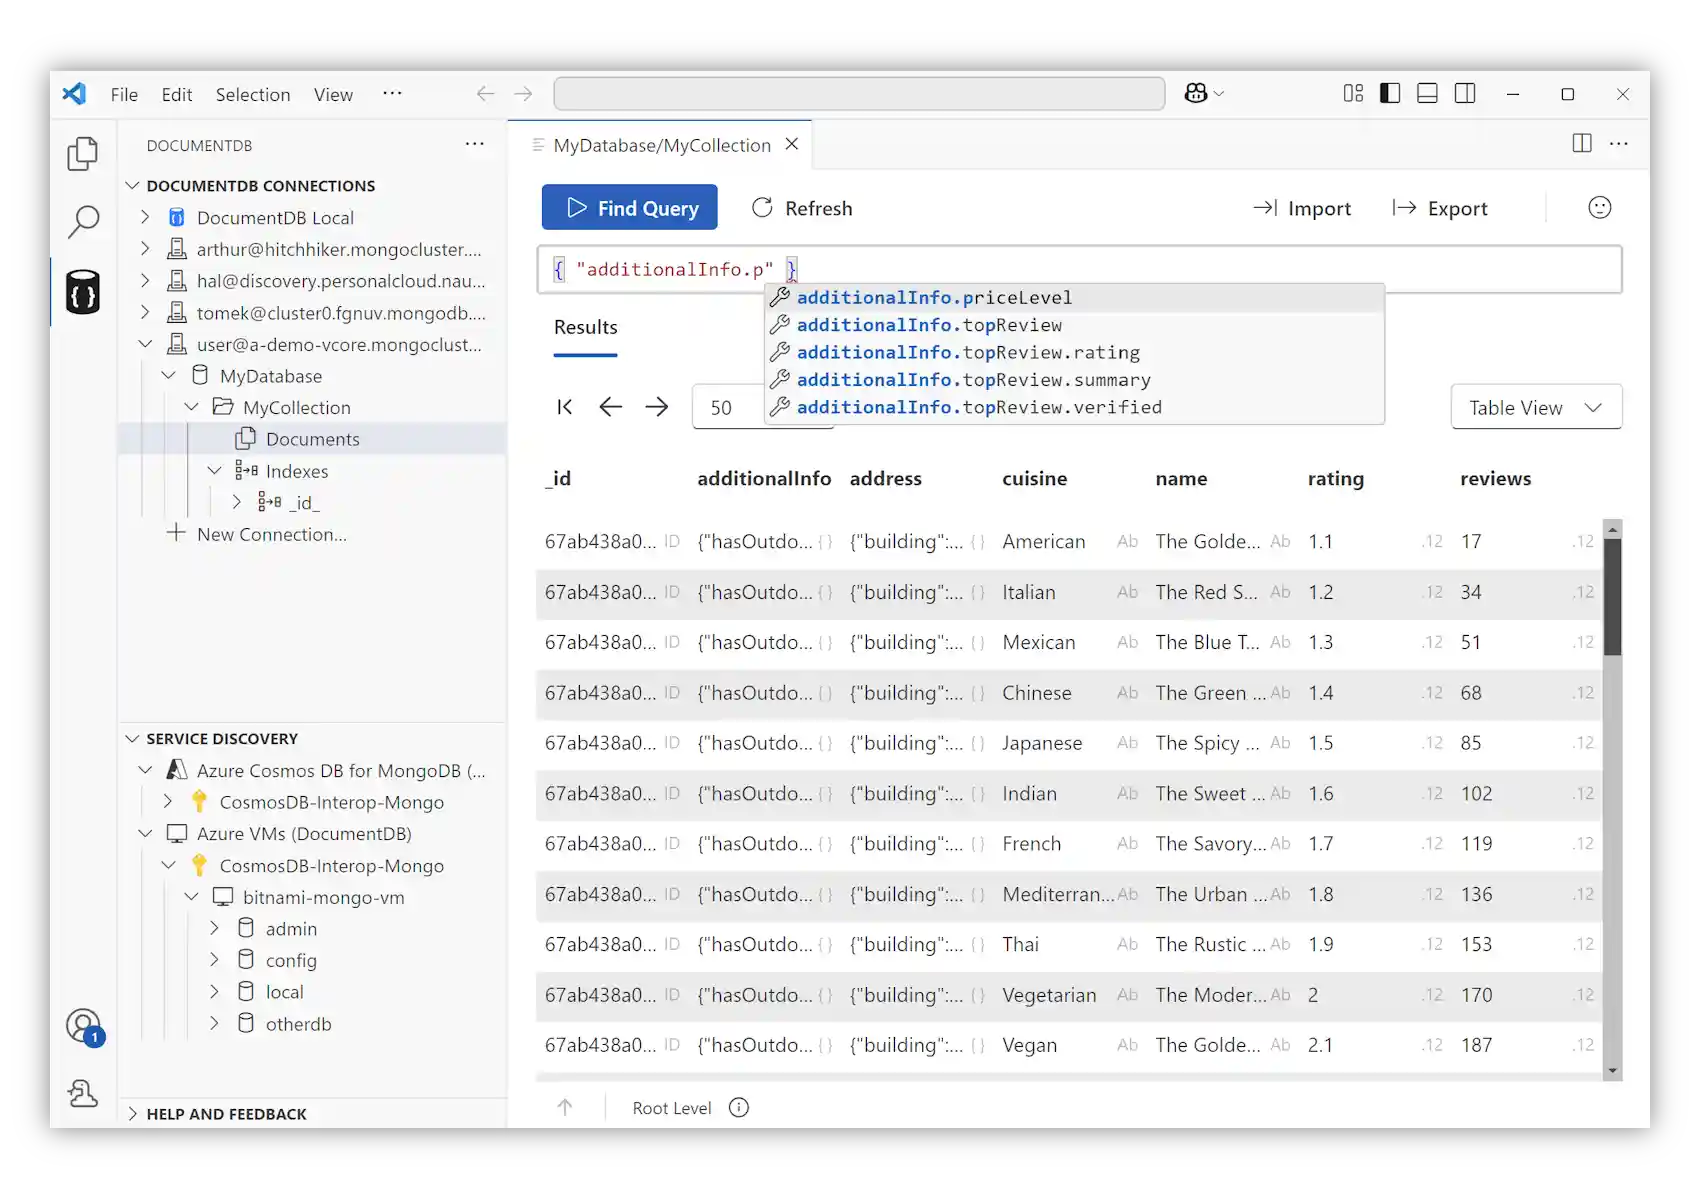This screenshot has width=1700, height=1200.
Task: Open the Table View dropdown
Action: [1536, 407]
